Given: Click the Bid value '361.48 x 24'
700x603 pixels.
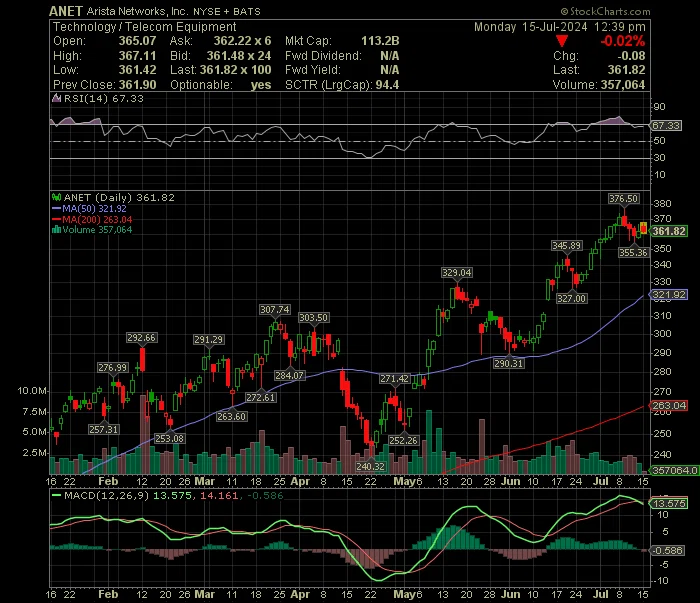Looking at the screenshot, I should [239, 56].
